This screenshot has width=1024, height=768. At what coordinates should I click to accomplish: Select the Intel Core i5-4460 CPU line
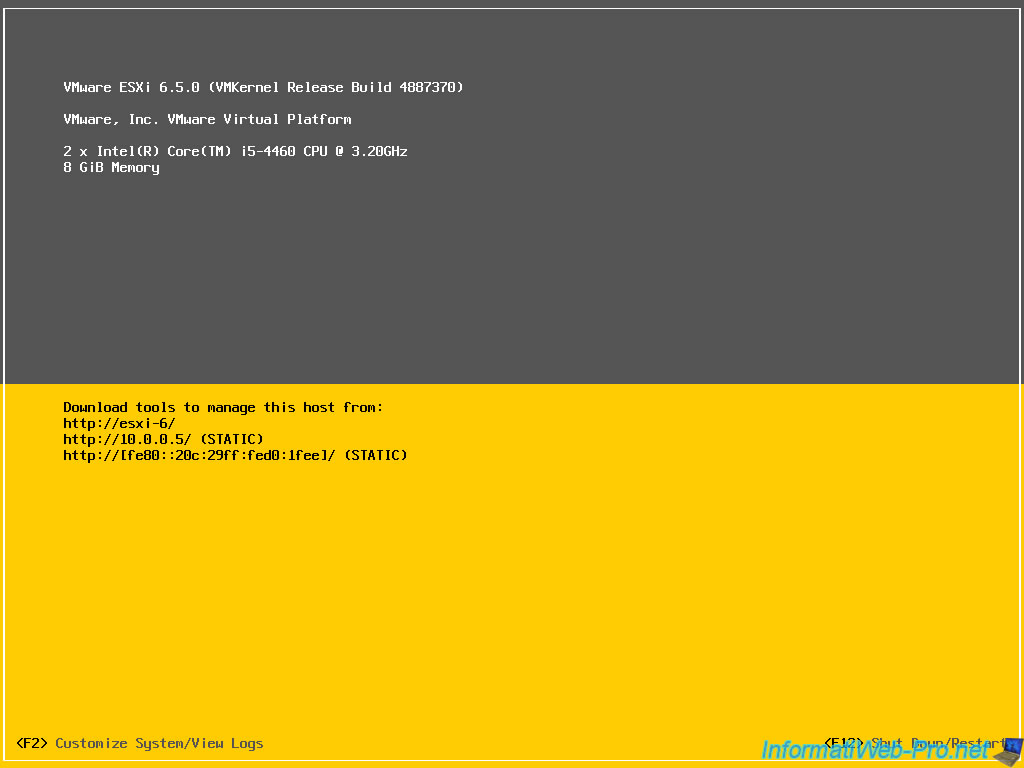[235, 152]
